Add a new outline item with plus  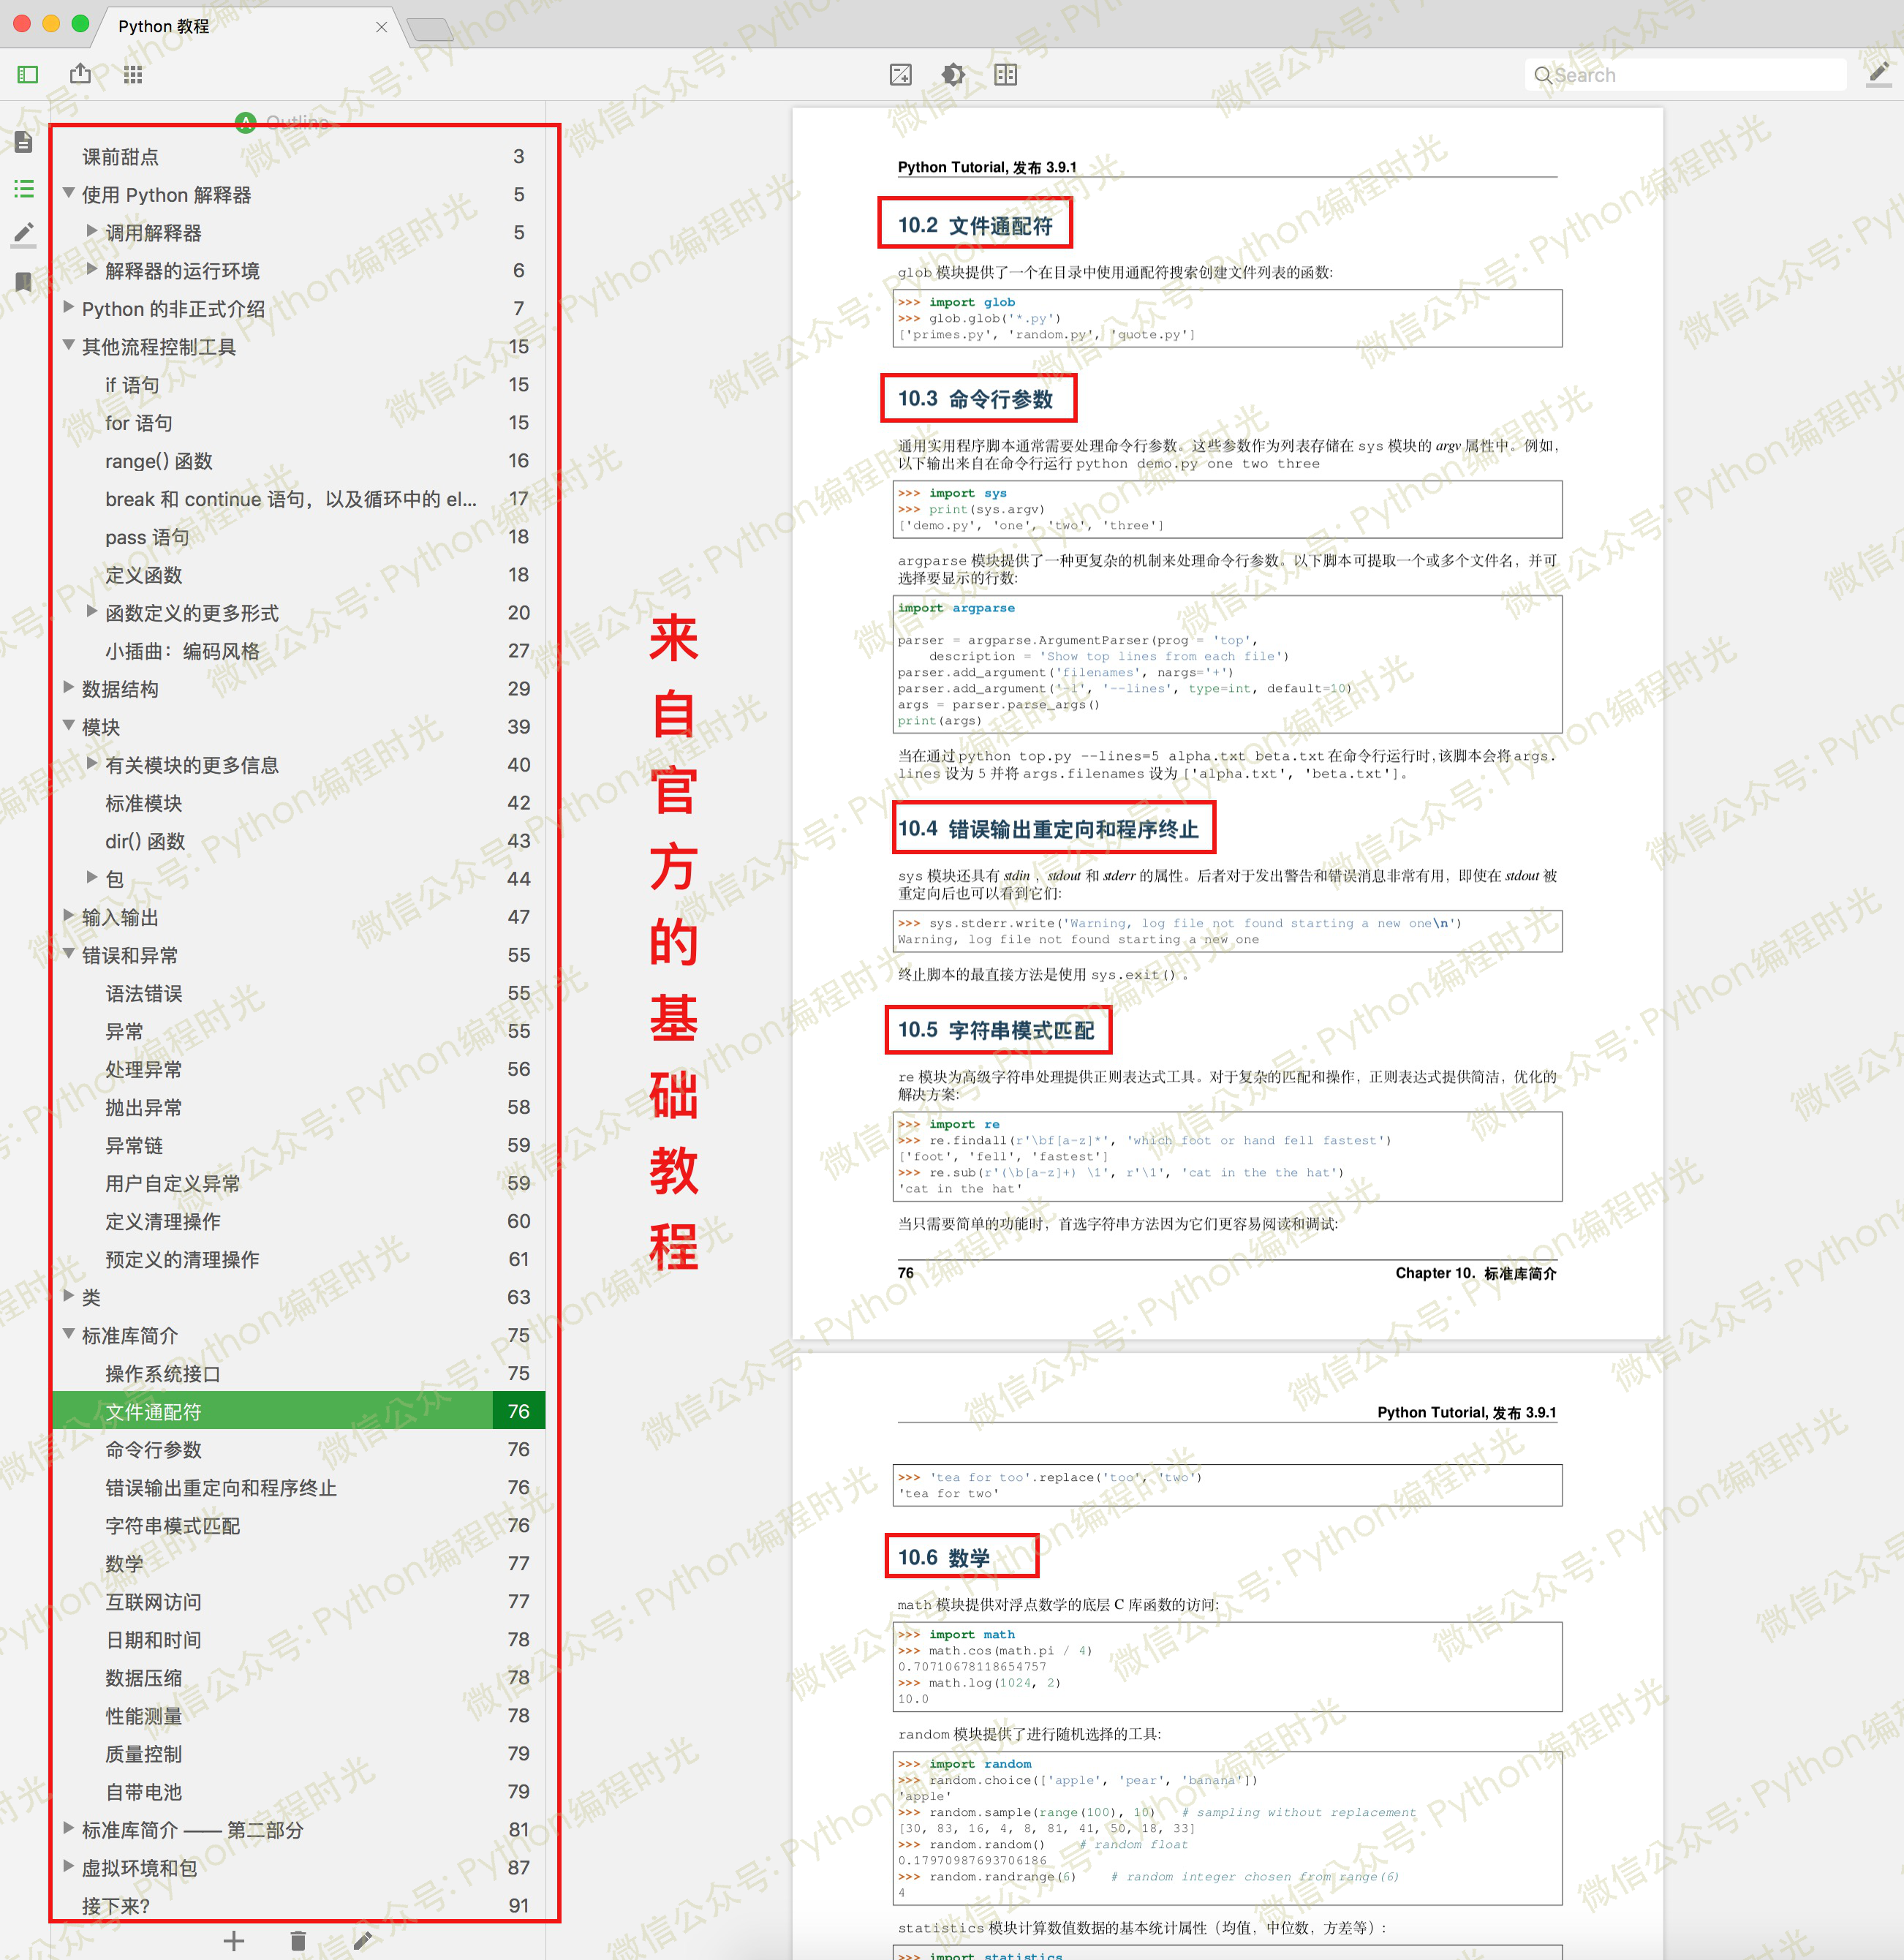click(234, 1941)
